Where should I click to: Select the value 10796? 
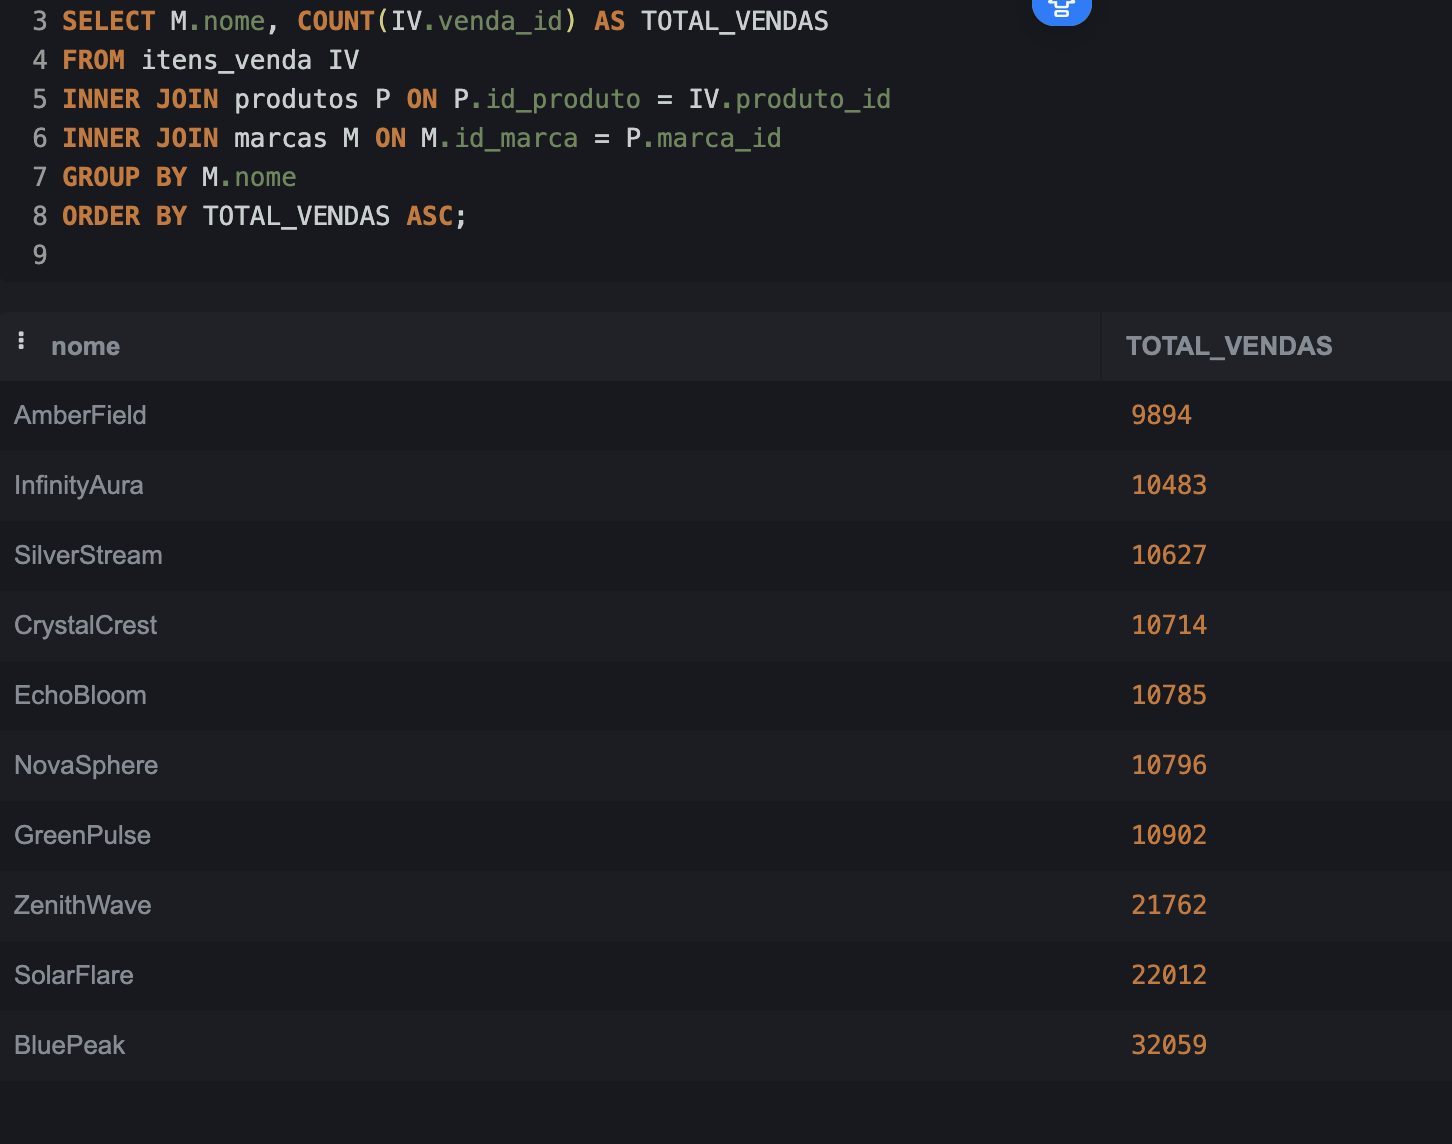pos(1169,765)
